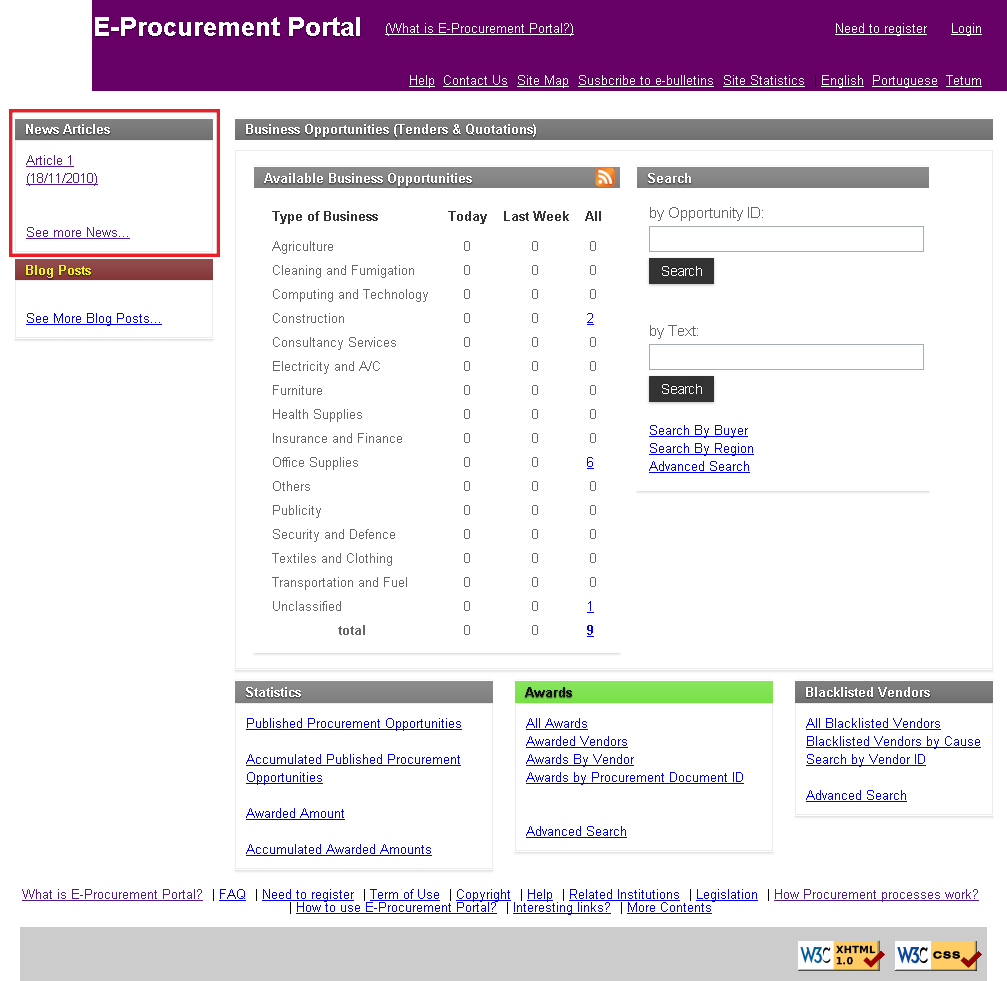The height and width of the screenshot is (981, 1007).
Task: Open the W3C CSS validation badge
Action: 937,955
